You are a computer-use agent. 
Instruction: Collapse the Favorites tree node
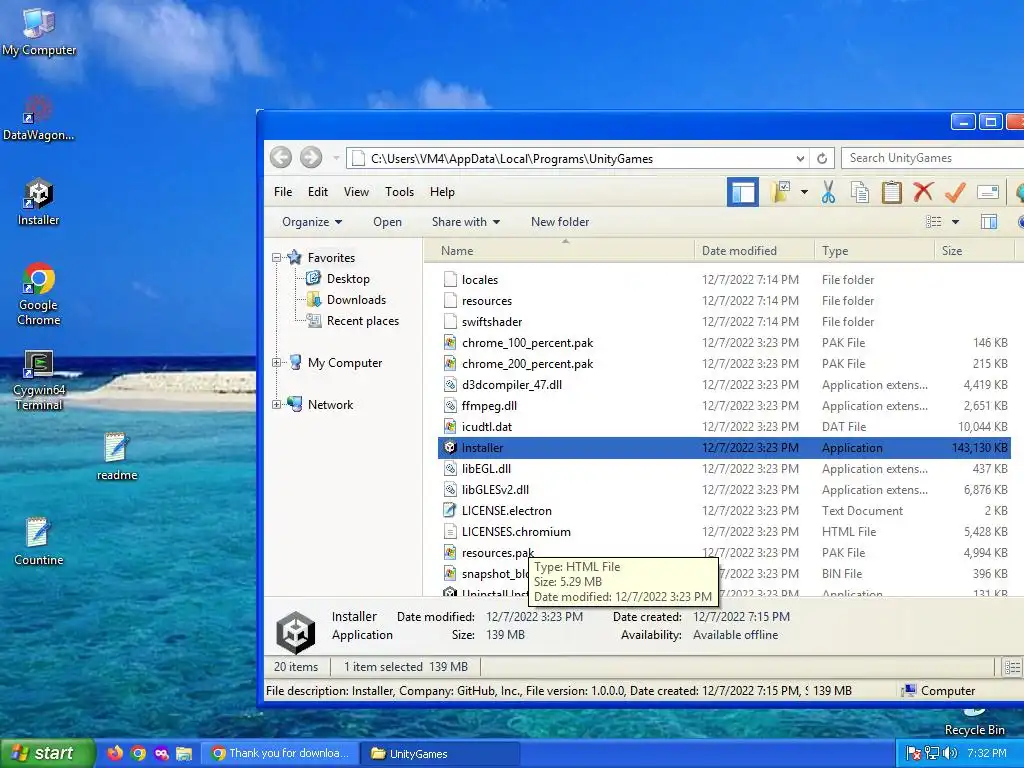point(276,258)
